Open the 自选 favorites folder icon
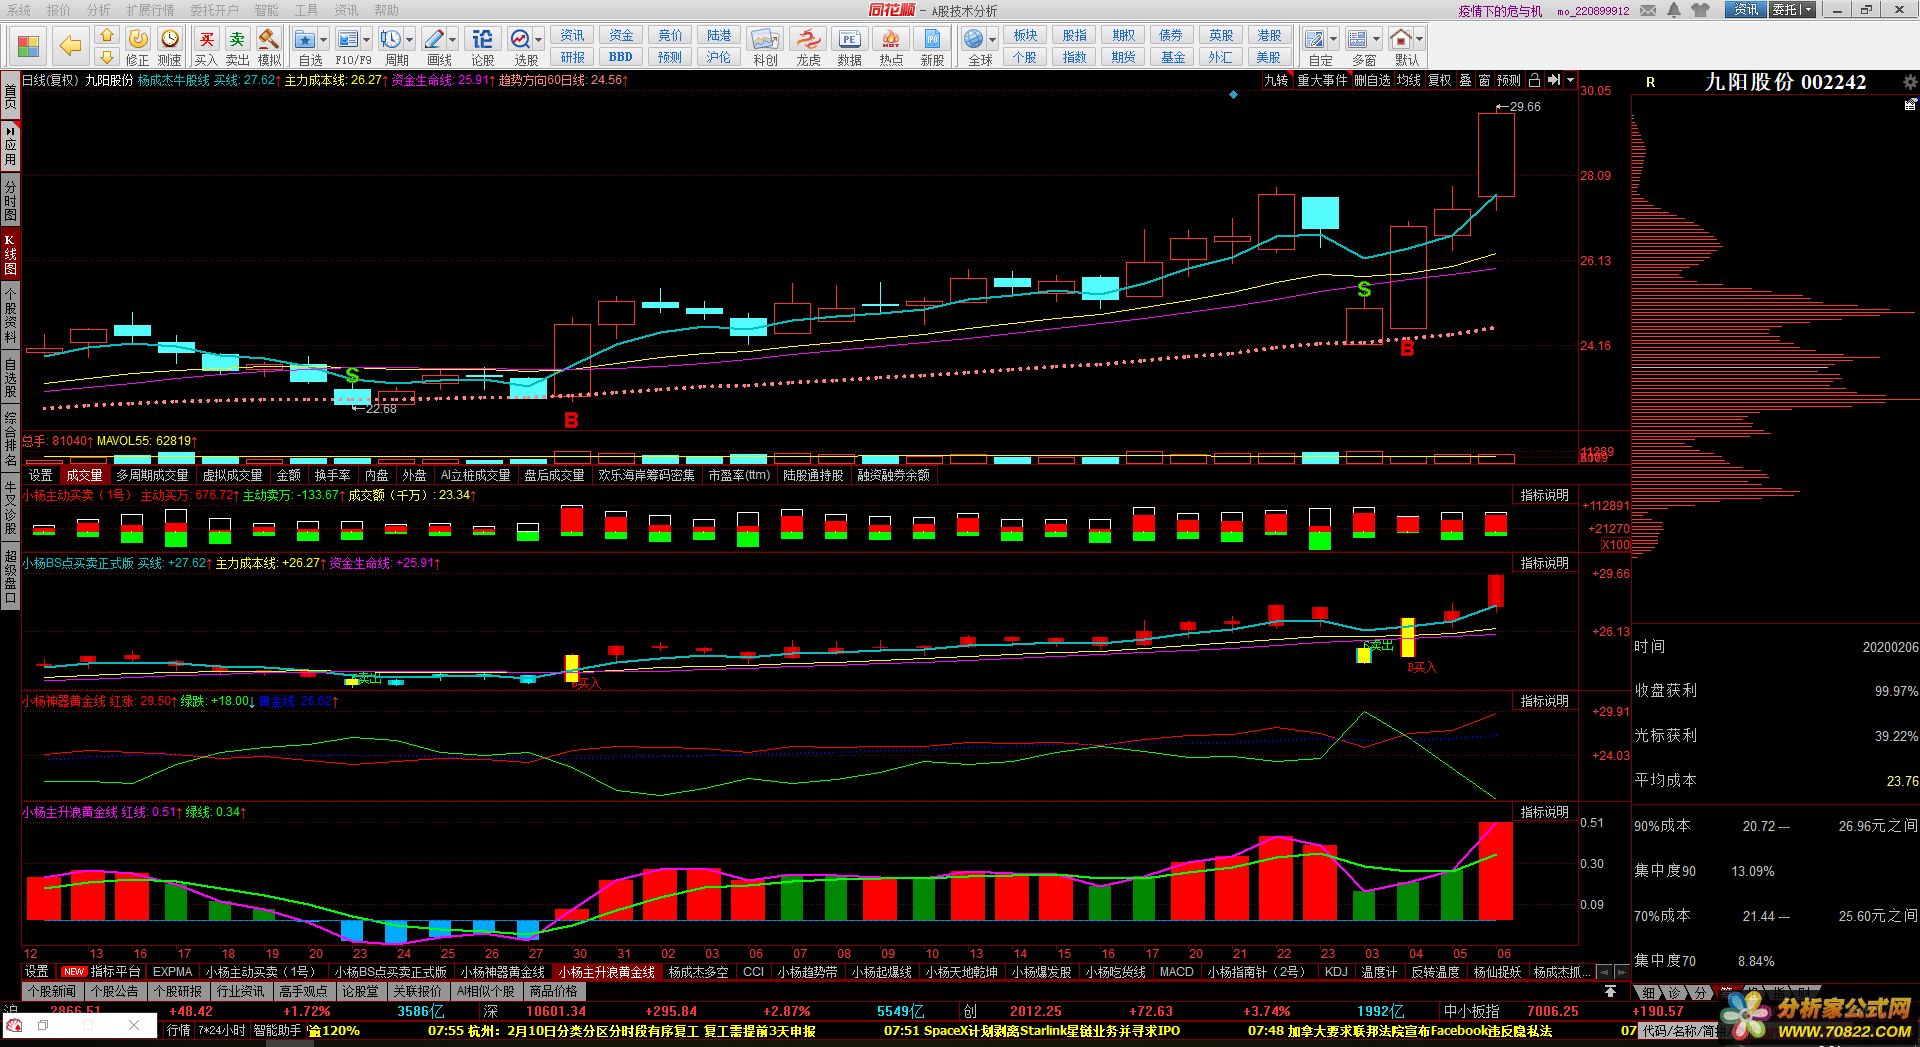The image size is (1920, 1047). pyautogui.click(x=305, y=39)
